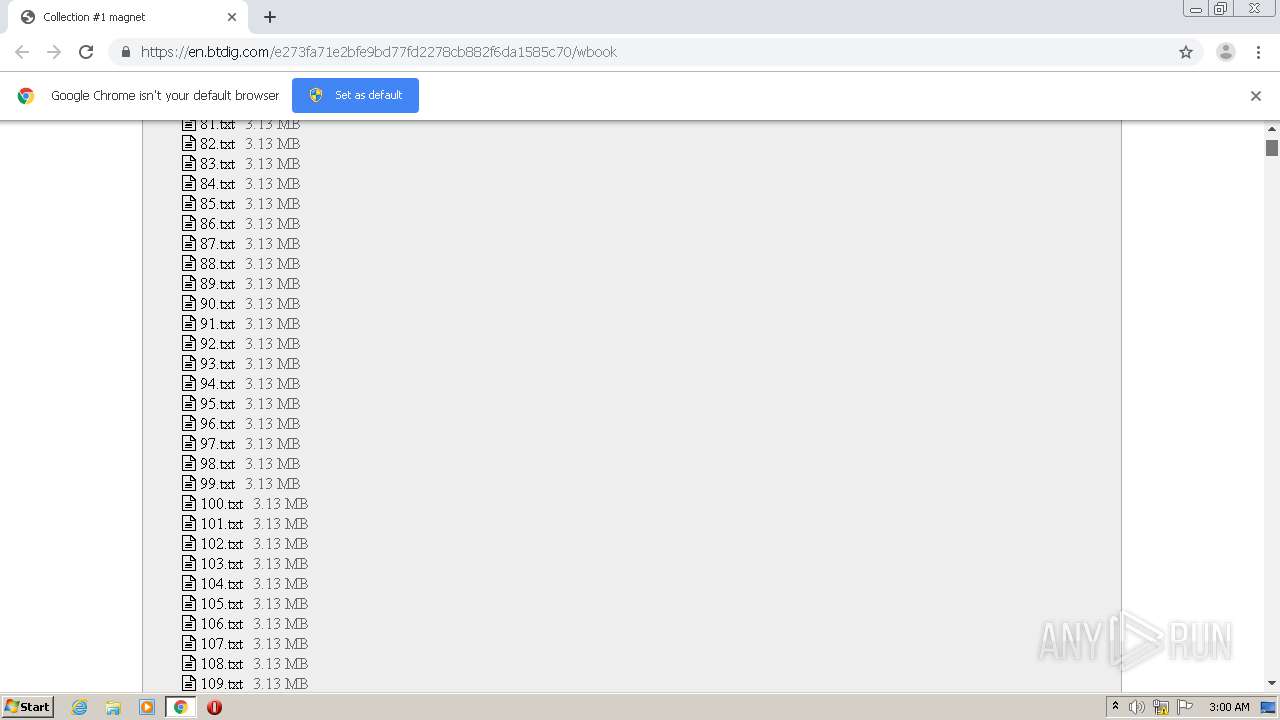The height and width of the screenshot is (720, 1280).
Task: Select the 86.txt file name
Action: [217, 224]
